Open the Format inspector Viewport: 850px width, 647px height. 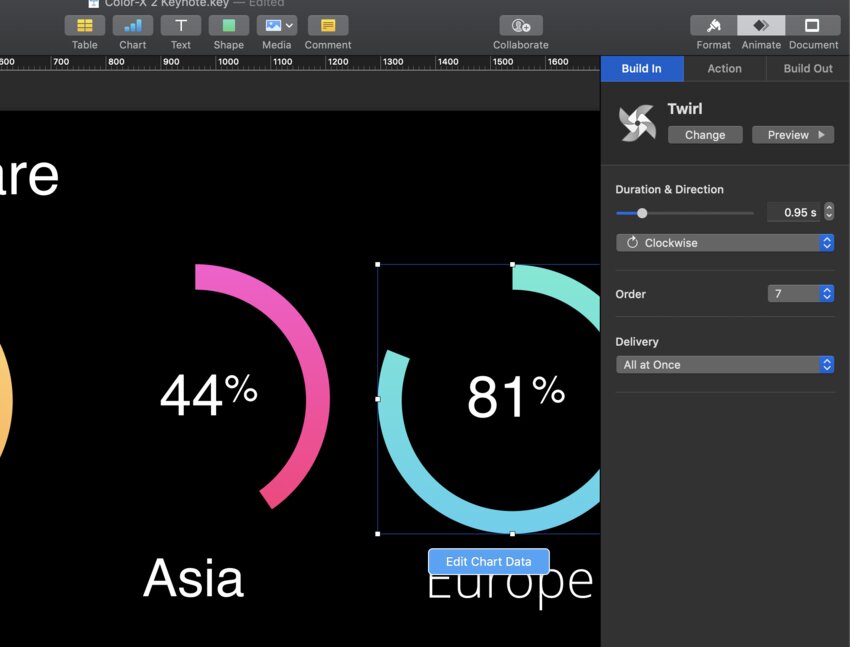713,26
